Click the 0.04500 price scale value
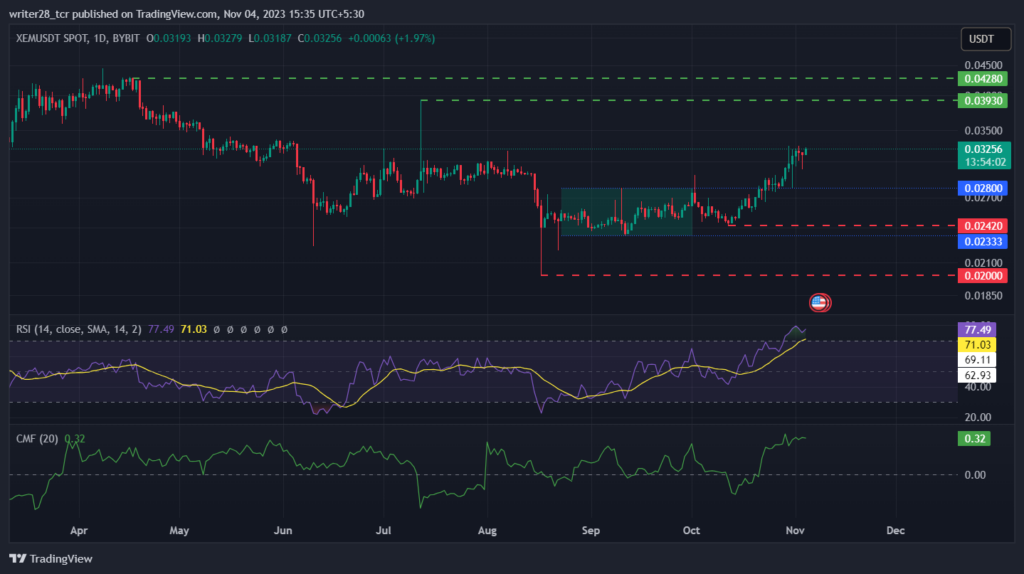This screenshot has height=574, width=1024. pos(983,65)
